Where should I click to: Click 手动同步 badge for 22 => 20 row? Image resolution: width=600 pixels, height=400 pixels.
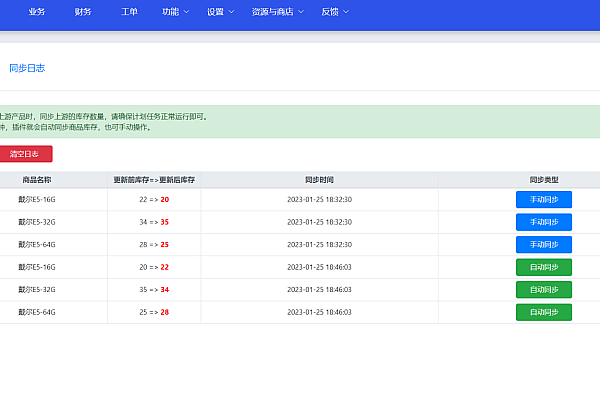click(x=544, y=199)
